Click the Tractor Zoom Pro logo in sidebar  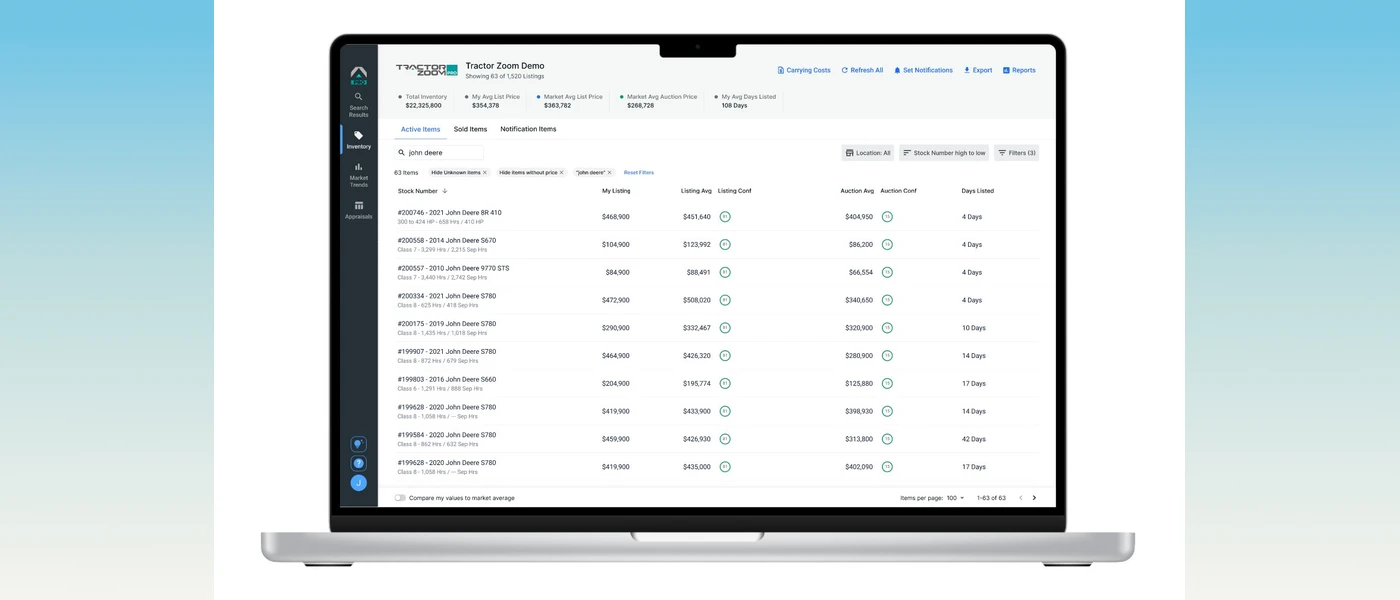tap(358, 75)
